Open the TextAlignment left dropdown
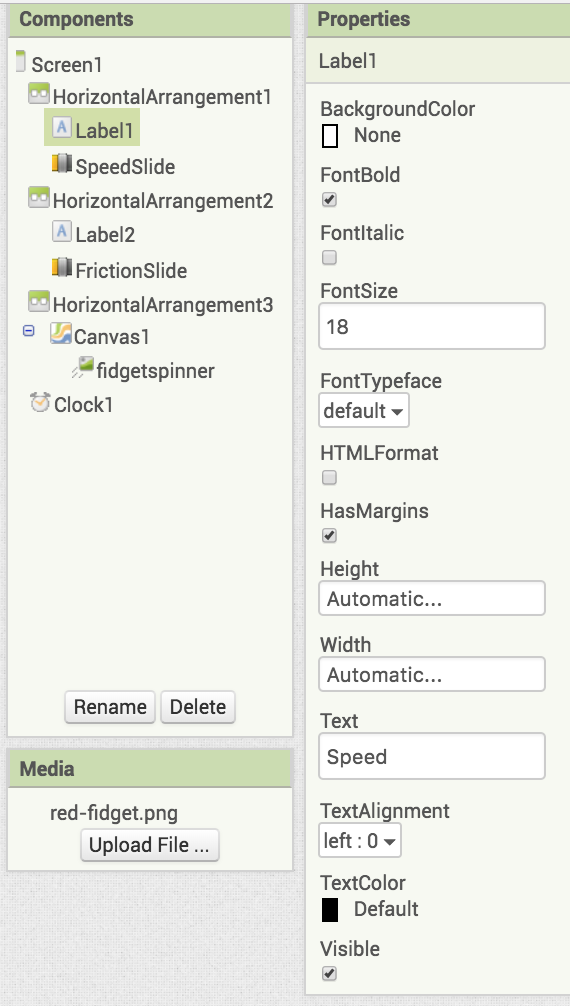This screenshot has width=570, height=1006. [x=360, y=840]
